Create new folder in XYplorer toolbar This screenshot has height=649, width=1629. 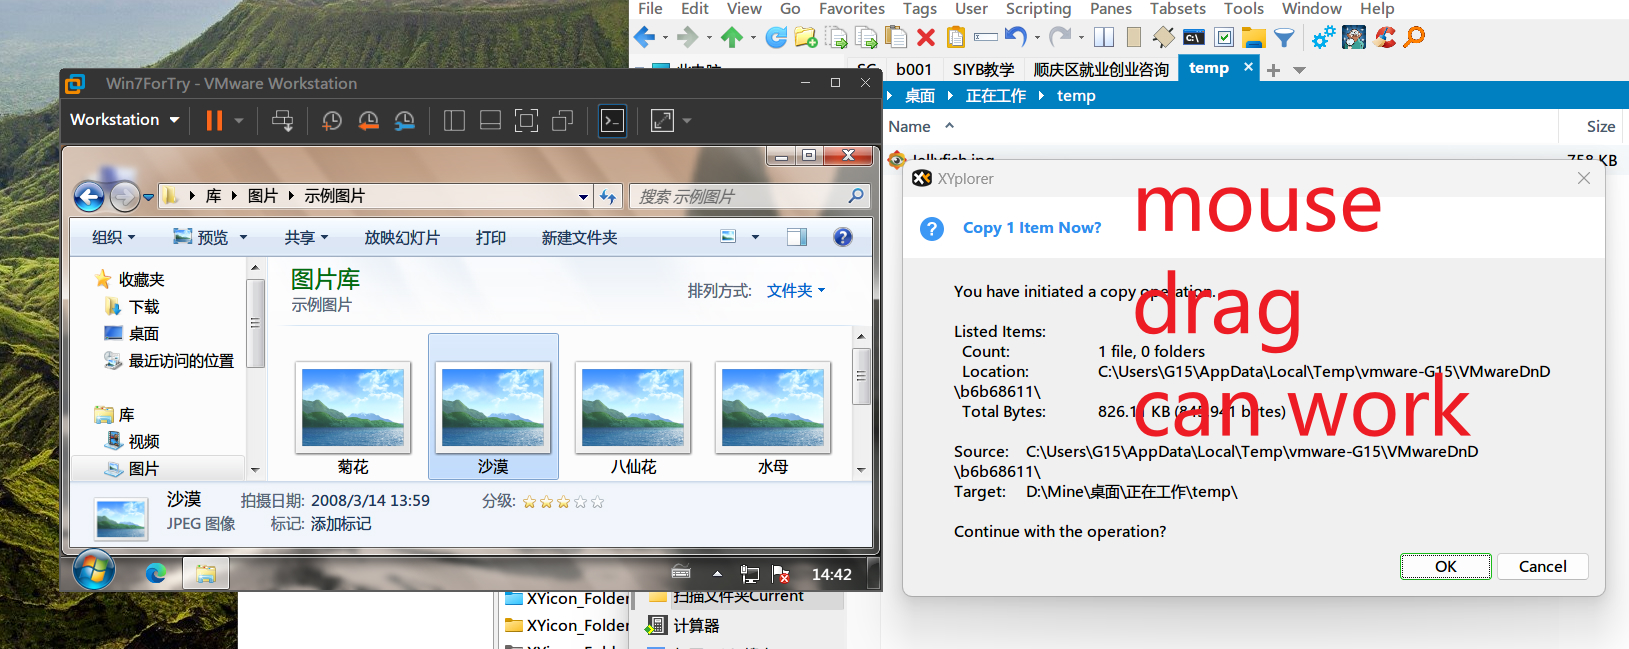(806, 38)
